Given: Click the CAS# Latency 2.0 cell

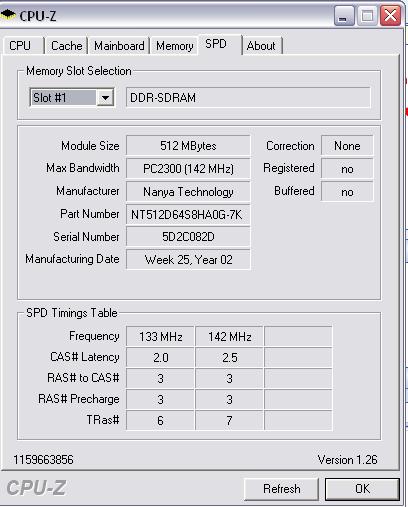Looking at the screenshot, I should (160, 358).
